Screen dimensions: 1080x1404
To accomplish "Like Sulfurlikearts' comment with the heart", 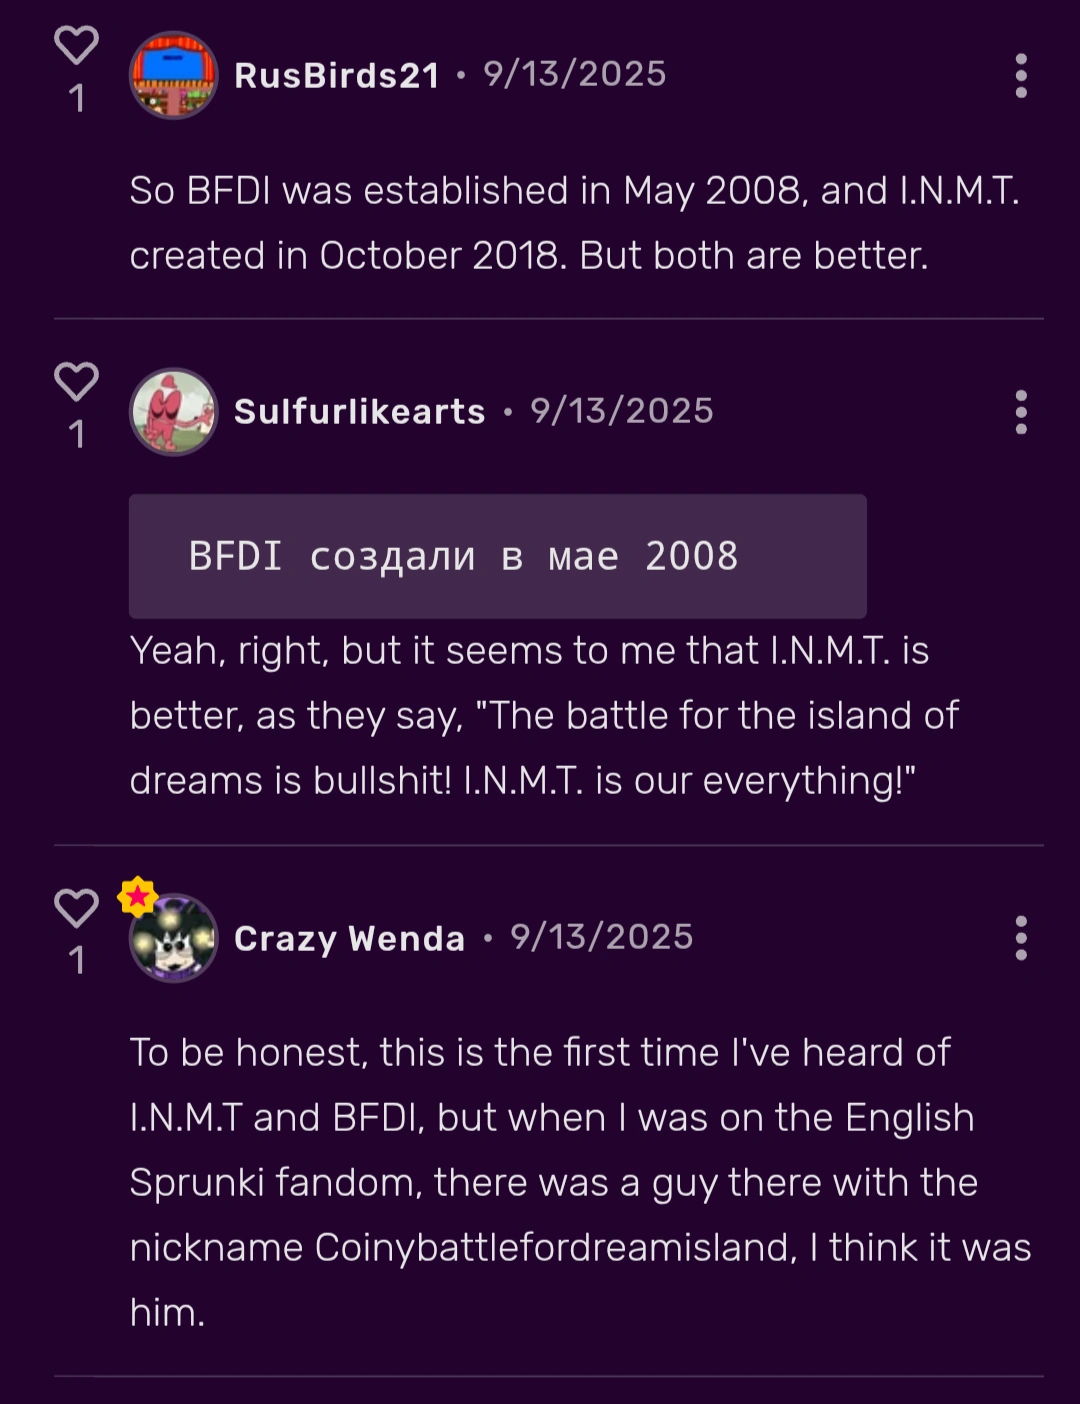I will (x=76, y=382).
